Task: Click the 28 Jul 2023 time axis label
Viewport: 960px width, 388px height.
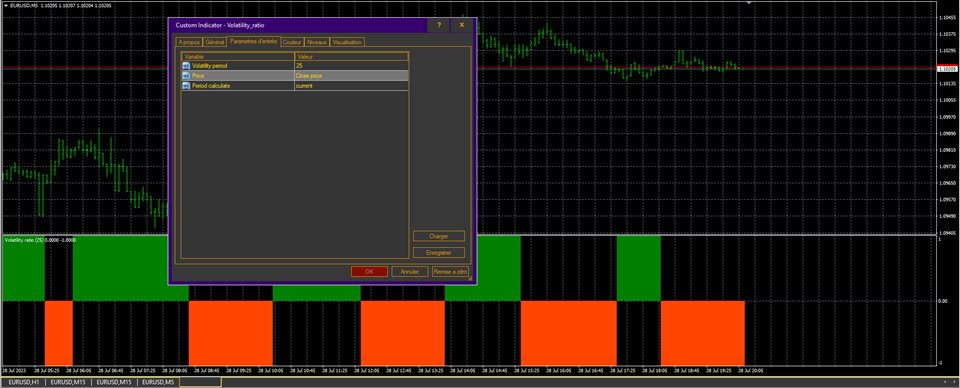Action: (13, 371)
